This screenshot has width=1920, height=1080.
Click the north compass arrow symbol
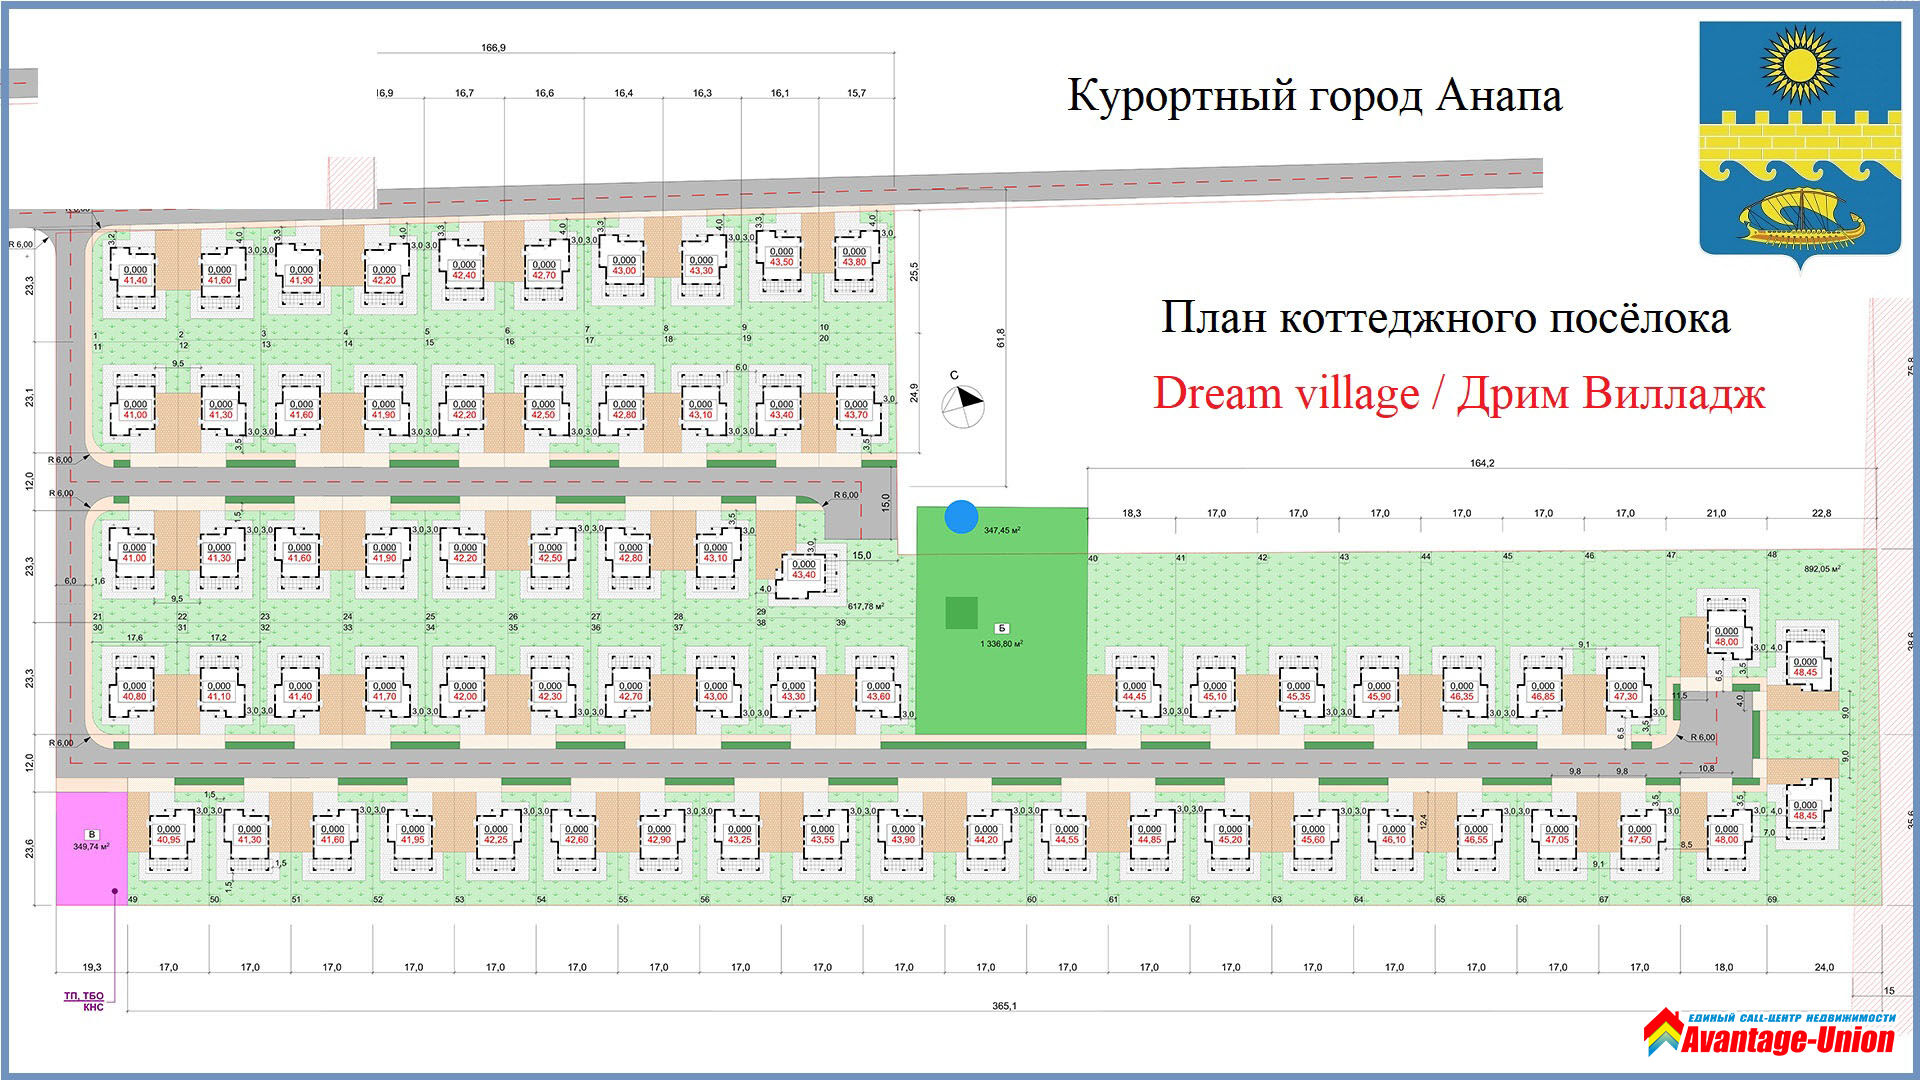coord(962,404)
